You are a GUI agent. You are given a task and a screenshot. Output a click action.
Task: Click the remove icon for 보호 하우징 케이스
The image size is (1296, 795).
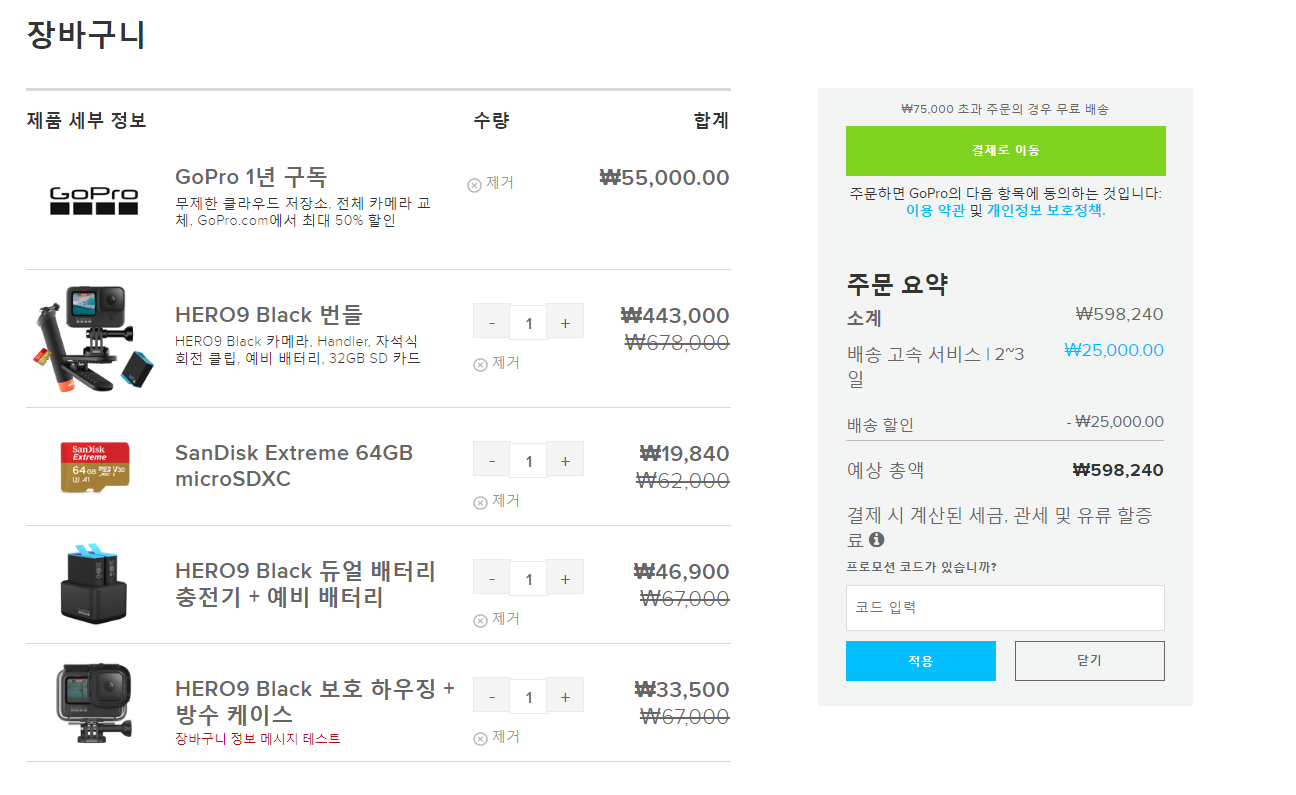click(480, 738)
